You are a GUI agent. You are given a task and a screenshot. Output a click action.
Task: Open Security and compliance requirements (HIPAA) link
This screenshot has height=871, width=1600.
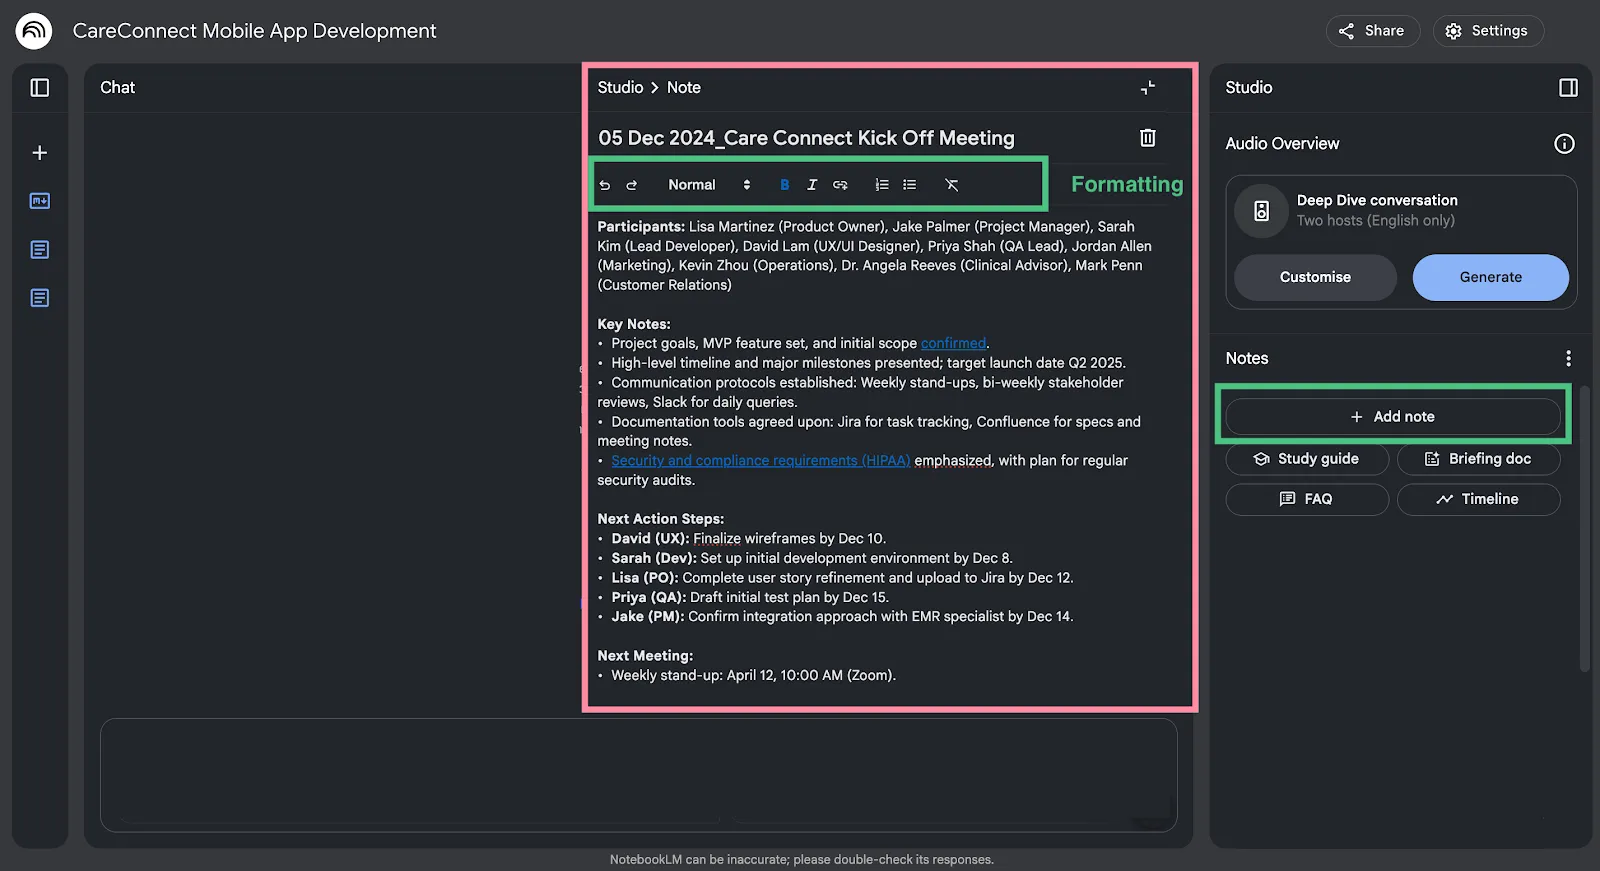coord(761,461)
